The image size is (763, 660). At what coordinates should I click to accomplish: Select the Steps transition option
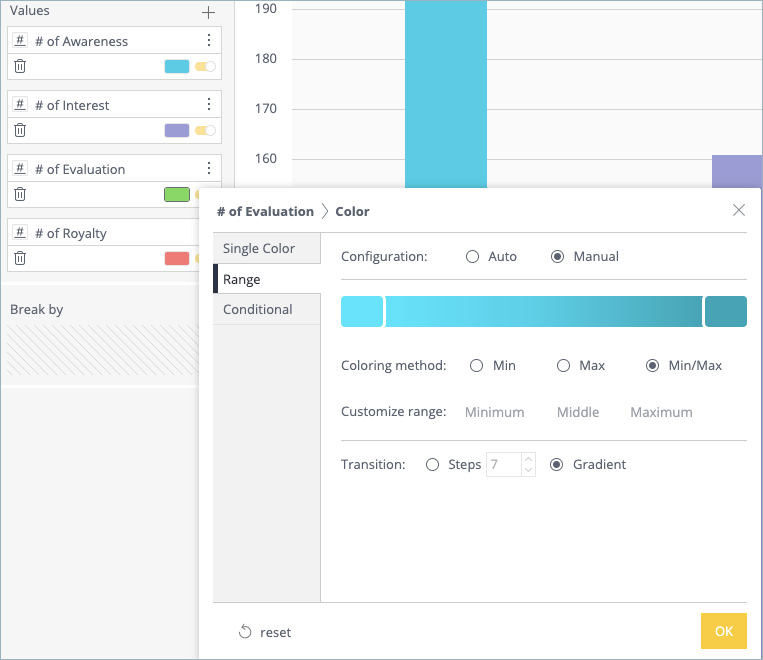point(433,465)
